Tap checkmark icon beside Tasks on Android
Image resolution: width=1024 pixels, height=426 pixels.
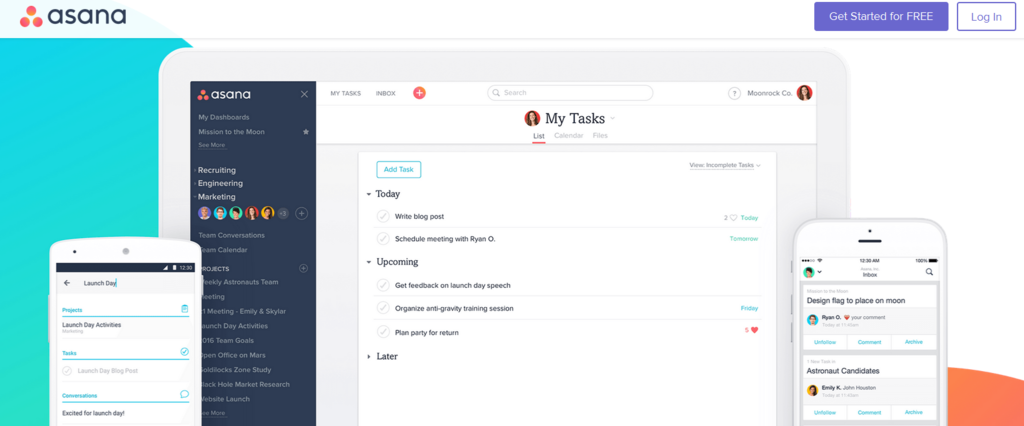coord(184,352)
